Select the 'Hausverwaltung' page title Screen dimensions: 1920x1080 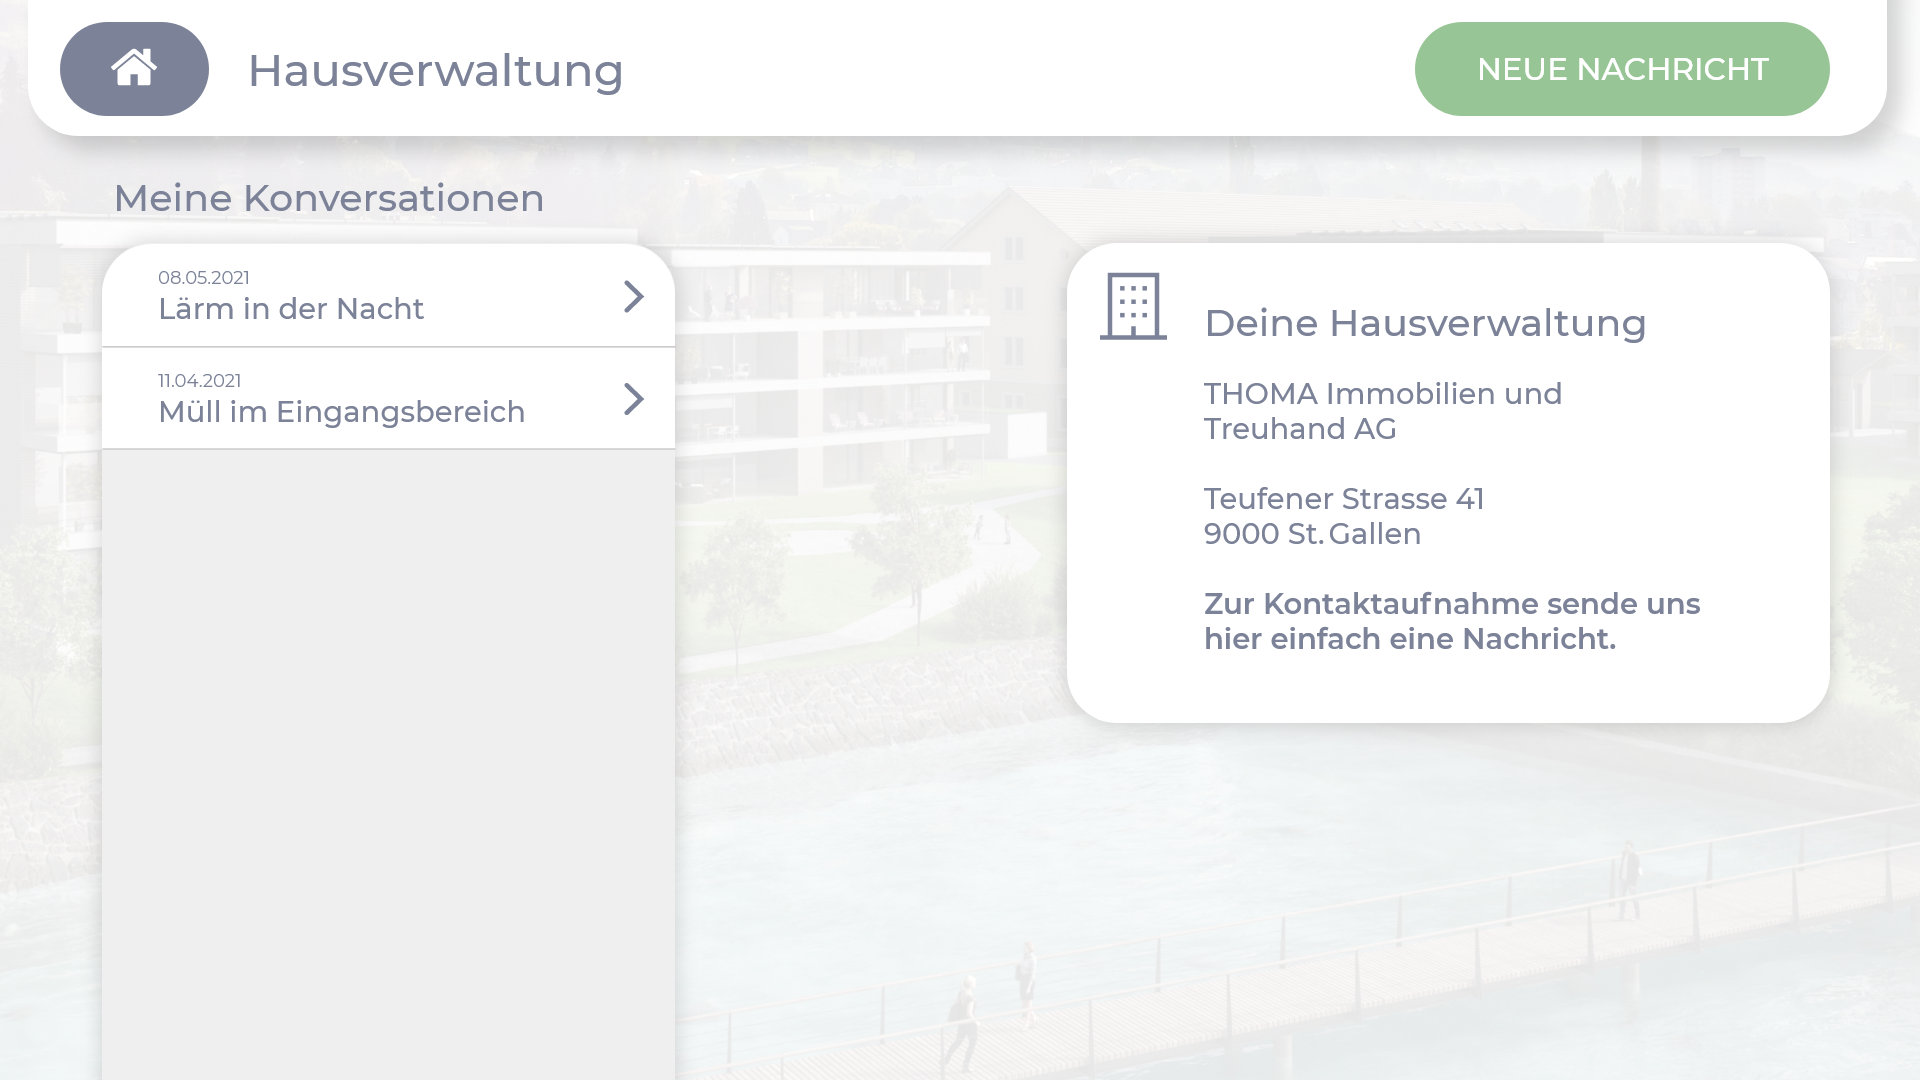435,70
